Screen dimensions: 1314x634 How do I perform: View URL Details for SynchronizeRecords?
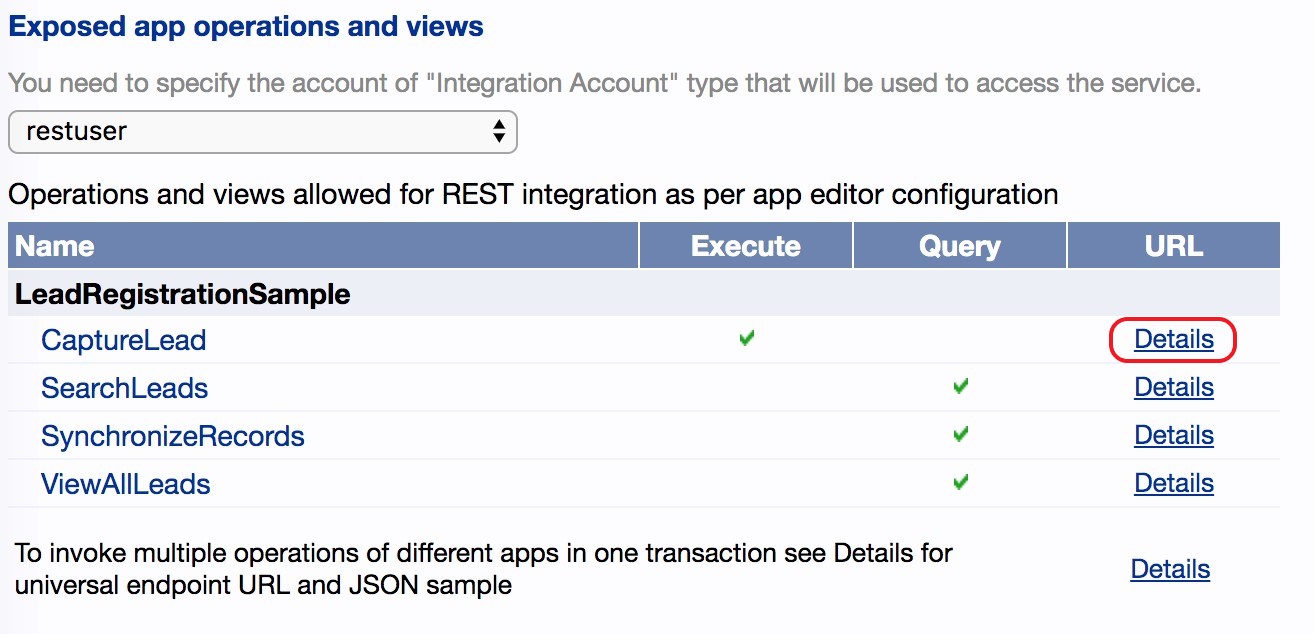1173,436
